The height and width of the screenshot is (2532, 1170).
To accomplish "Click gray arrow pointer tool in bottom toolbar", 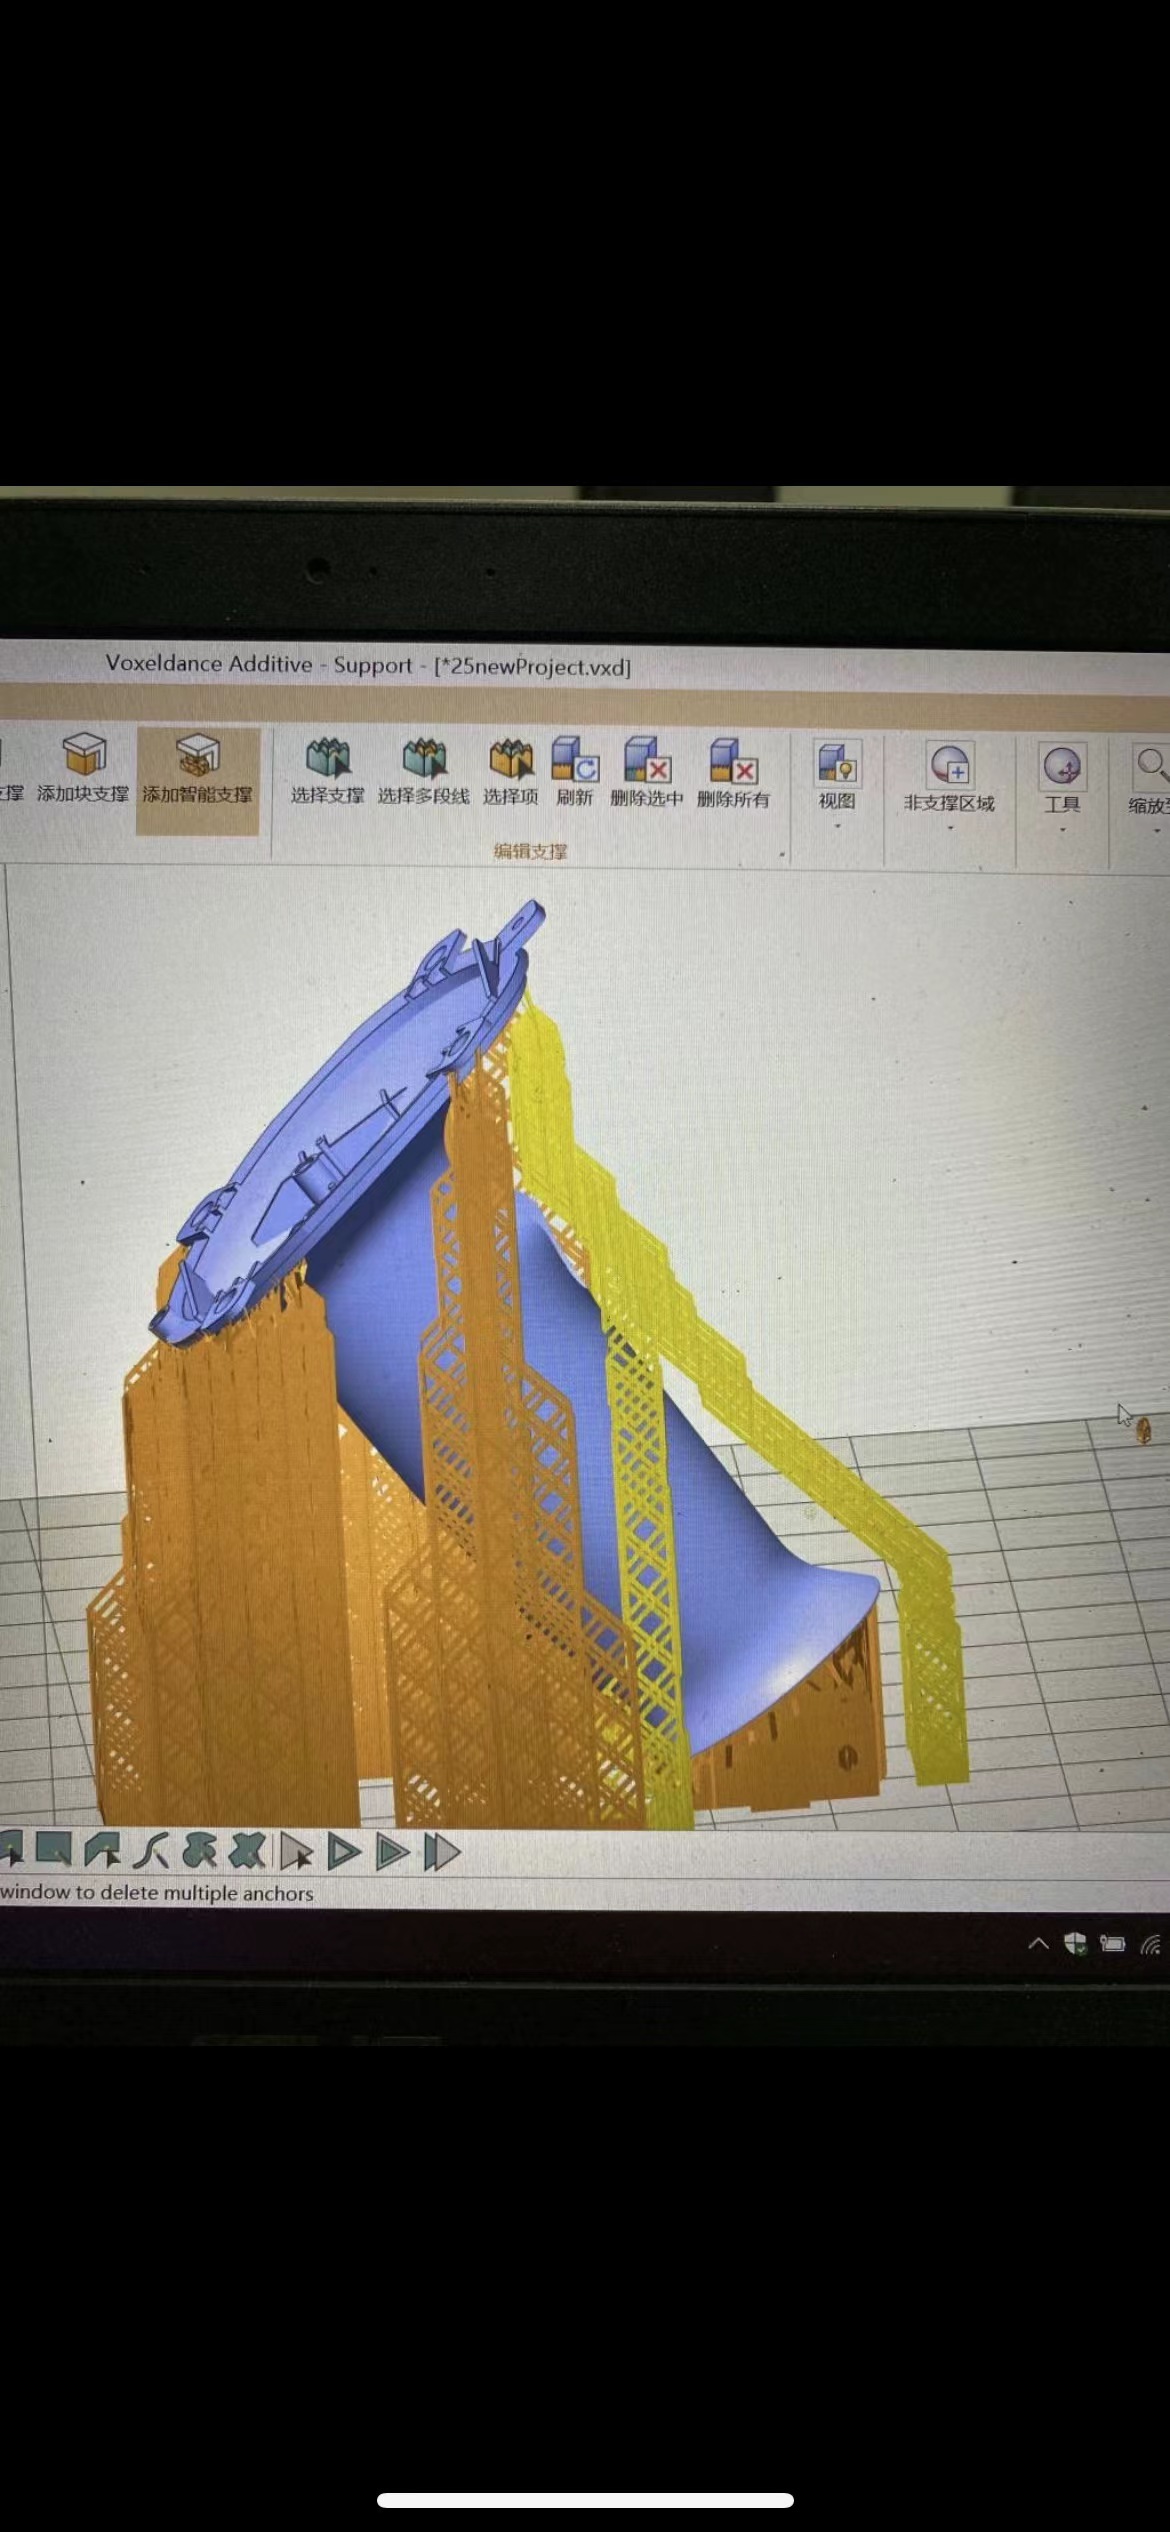I will click(x=295, y=1852).
